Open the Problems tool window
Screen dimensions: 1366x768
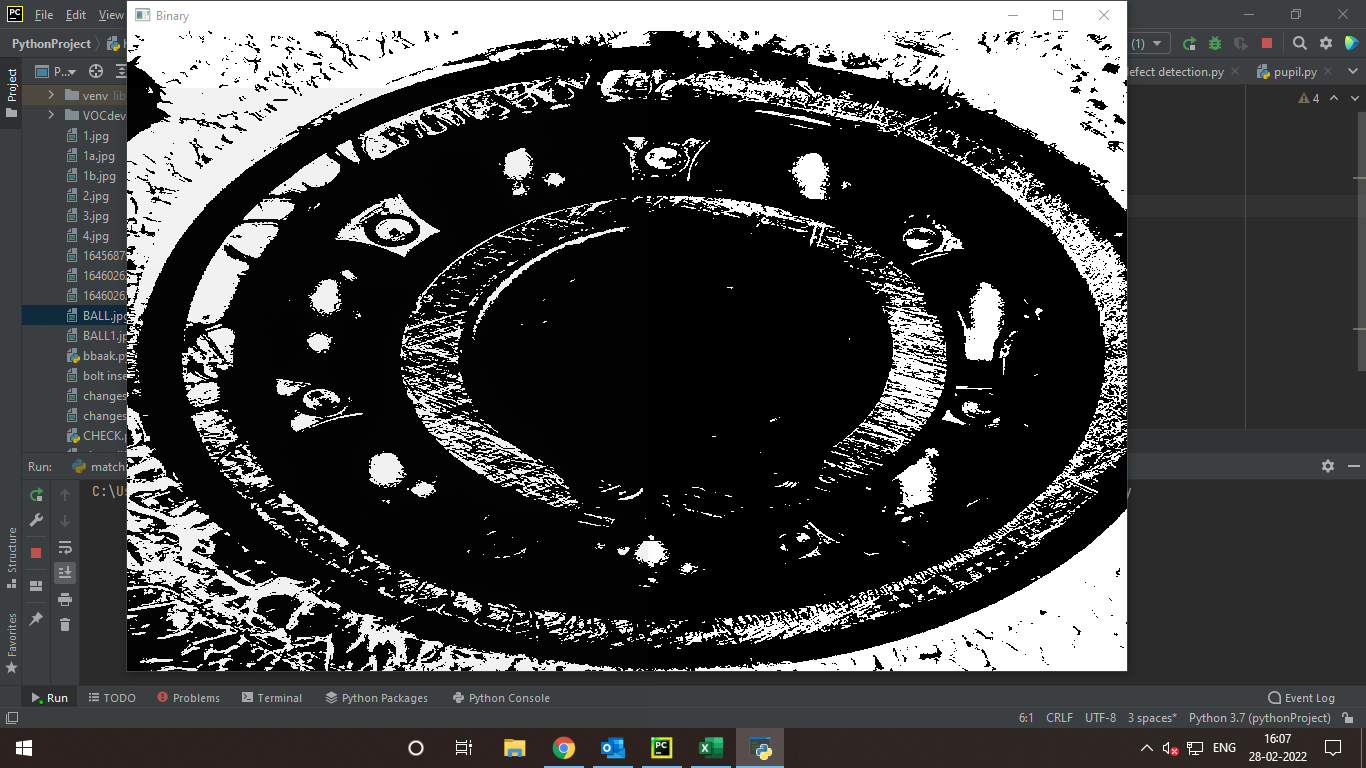coord(188,698)
